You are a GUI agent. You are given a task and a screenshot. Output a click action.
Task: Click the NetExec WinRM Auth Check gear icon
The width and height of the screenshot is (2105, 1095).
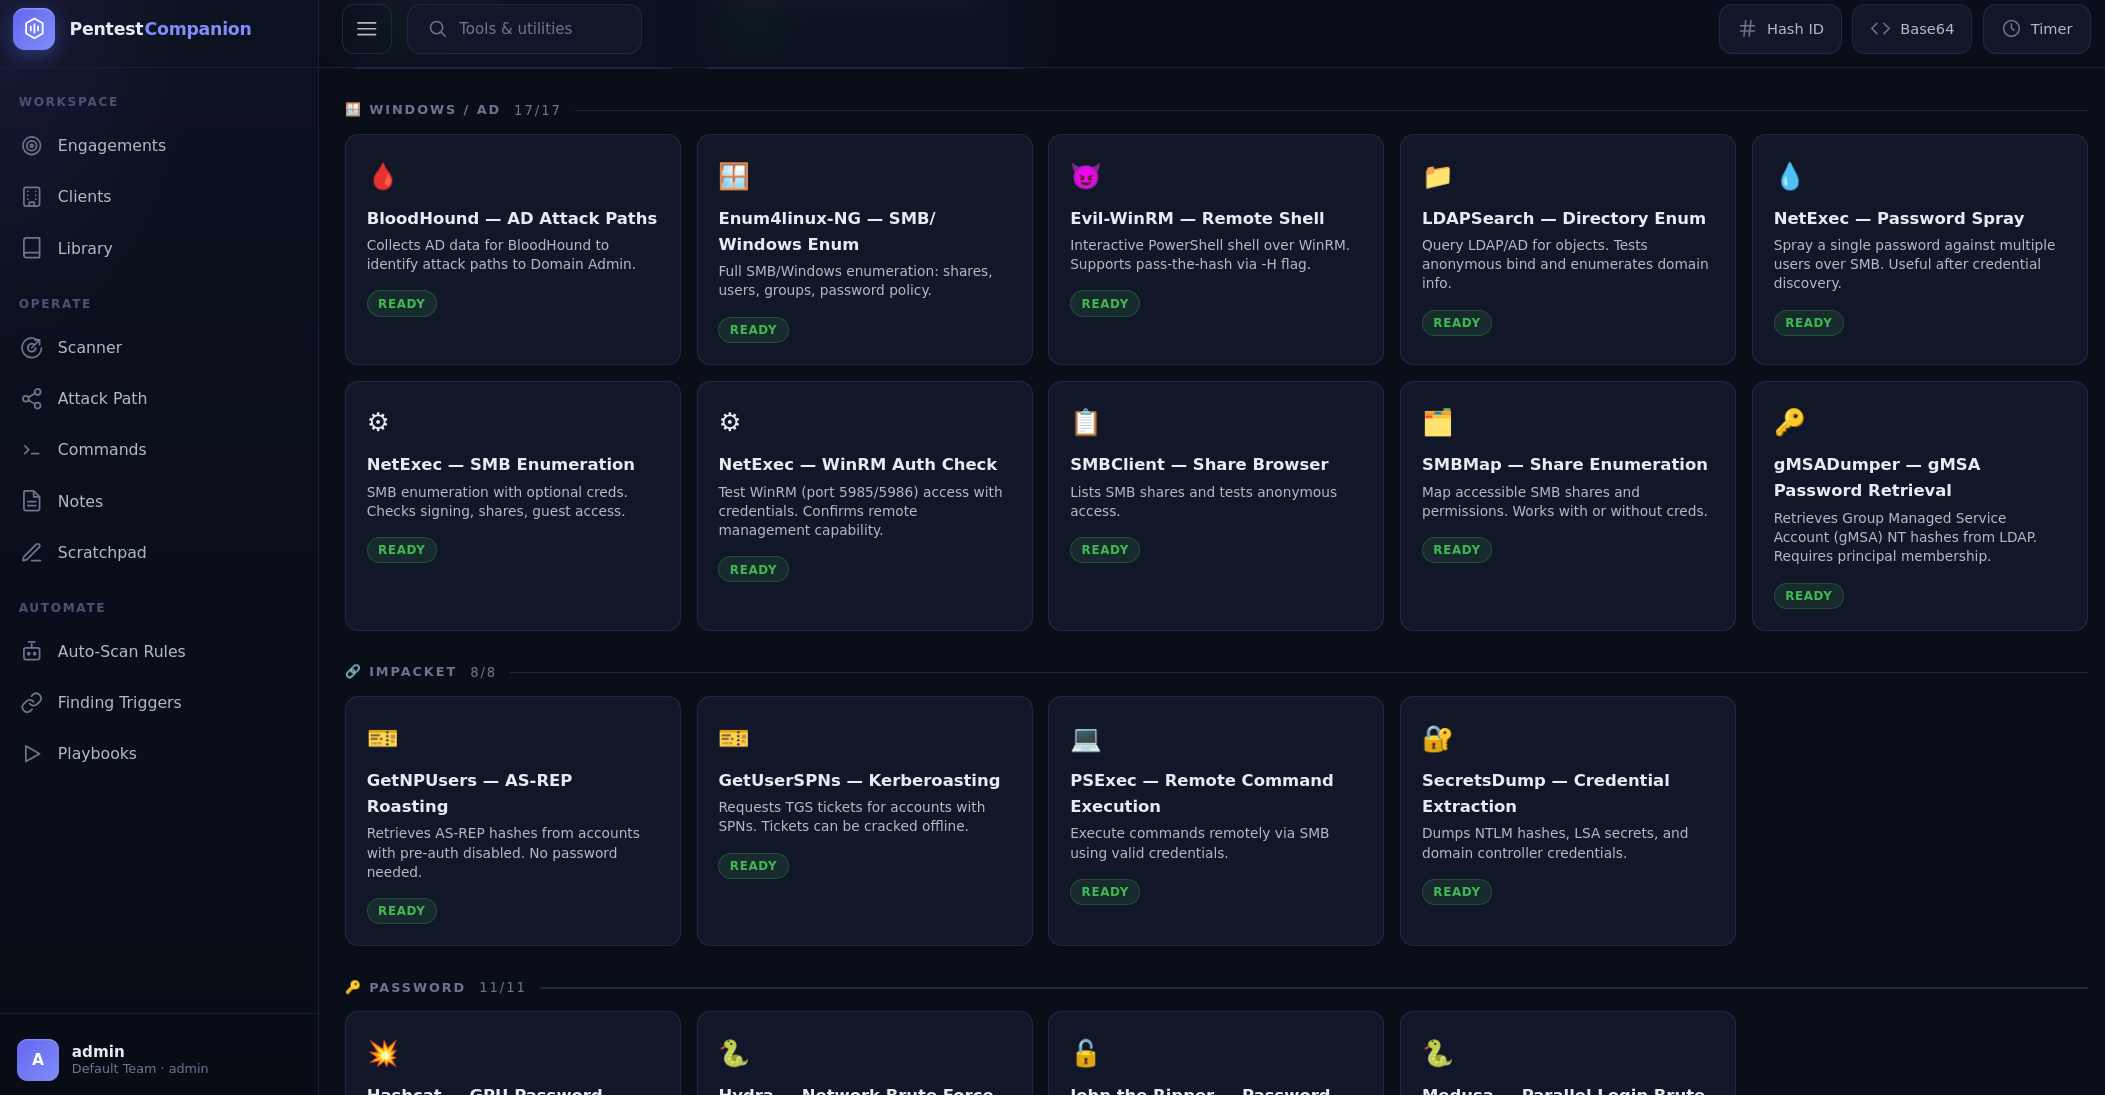click(x=730, y=423)
